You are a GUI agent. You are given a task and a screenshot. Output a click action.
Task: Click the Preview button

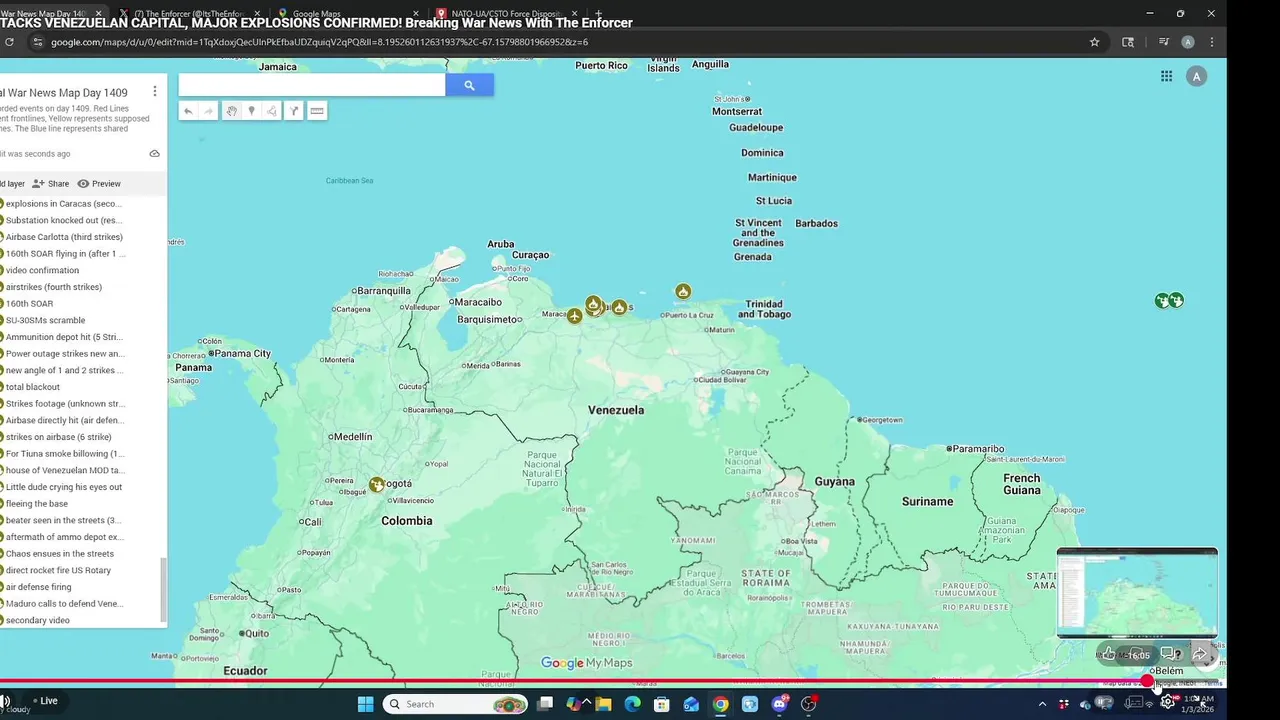click(99, 184)
